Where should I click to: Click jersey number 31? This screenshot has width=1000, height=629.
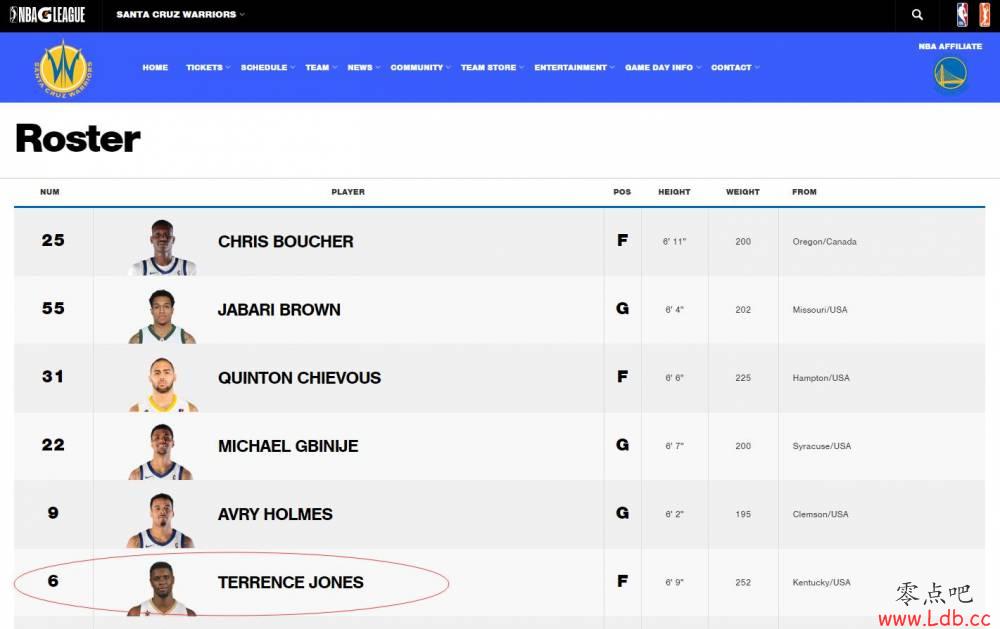[x=53, y=377]
